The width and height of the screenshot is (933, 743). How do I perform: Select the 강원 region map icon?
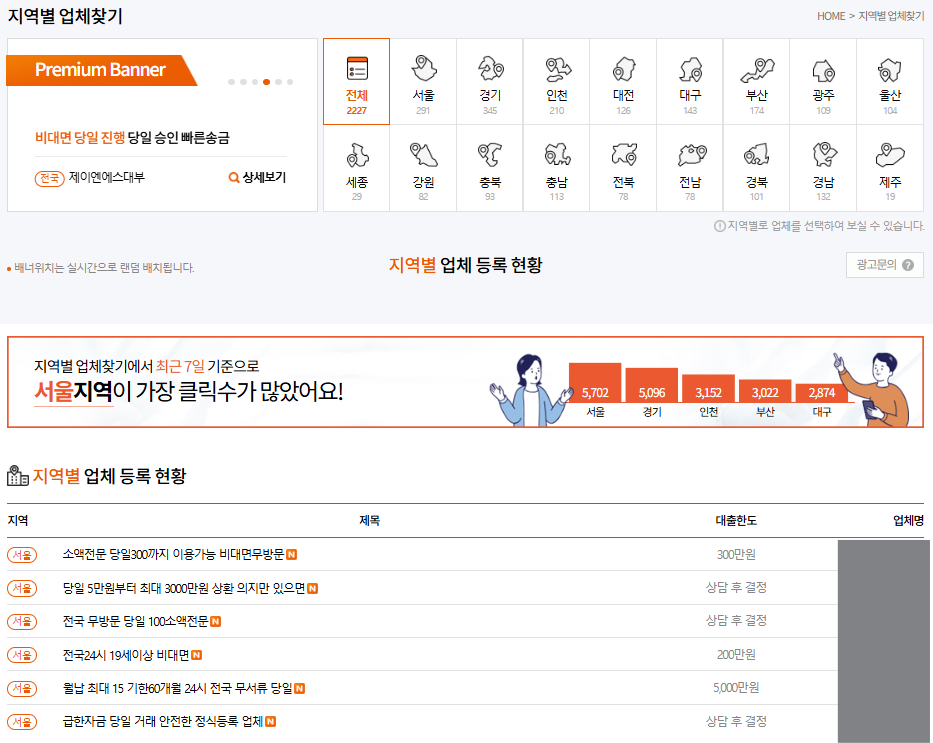[x=423, y=155]
